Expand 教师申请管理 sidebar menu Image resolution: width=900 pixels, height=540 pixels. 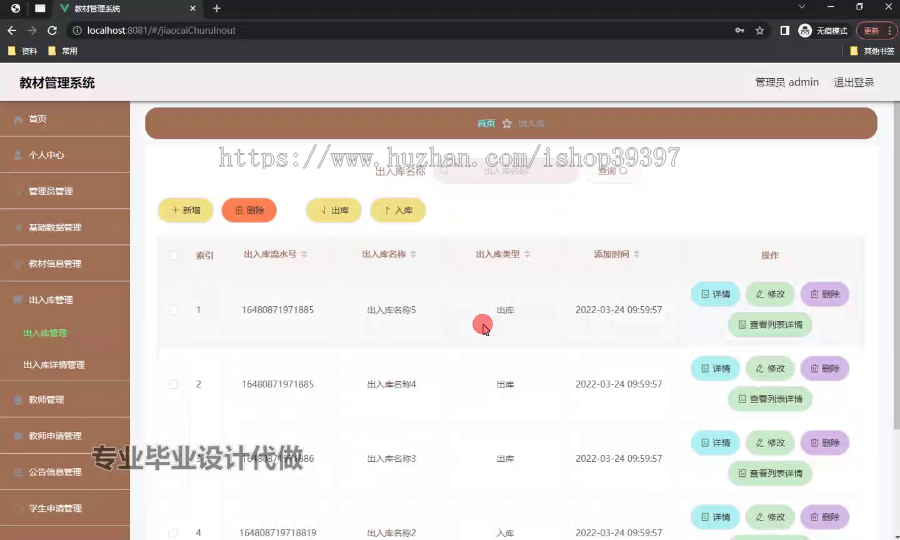click(65, 436)
